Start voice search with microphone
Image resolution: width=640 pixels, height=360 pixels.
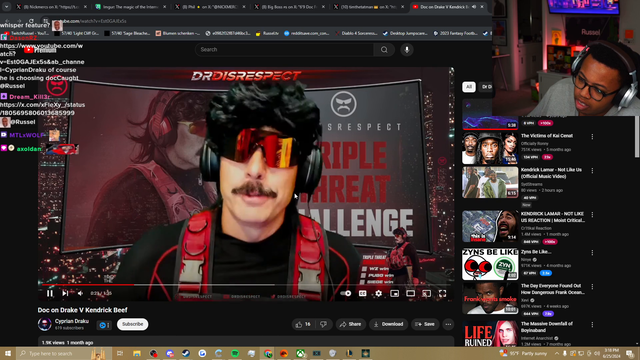407,49
